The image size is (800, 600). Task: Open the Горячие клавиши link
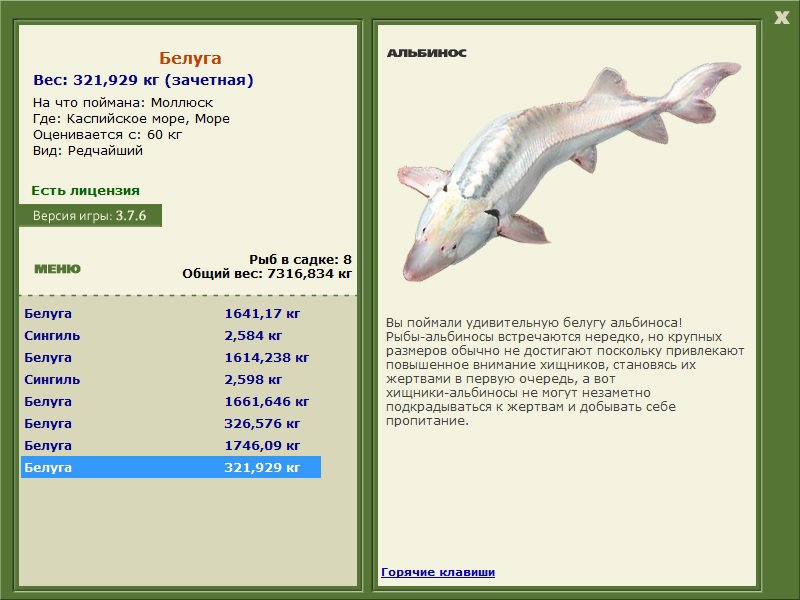(x=438, y=572)
